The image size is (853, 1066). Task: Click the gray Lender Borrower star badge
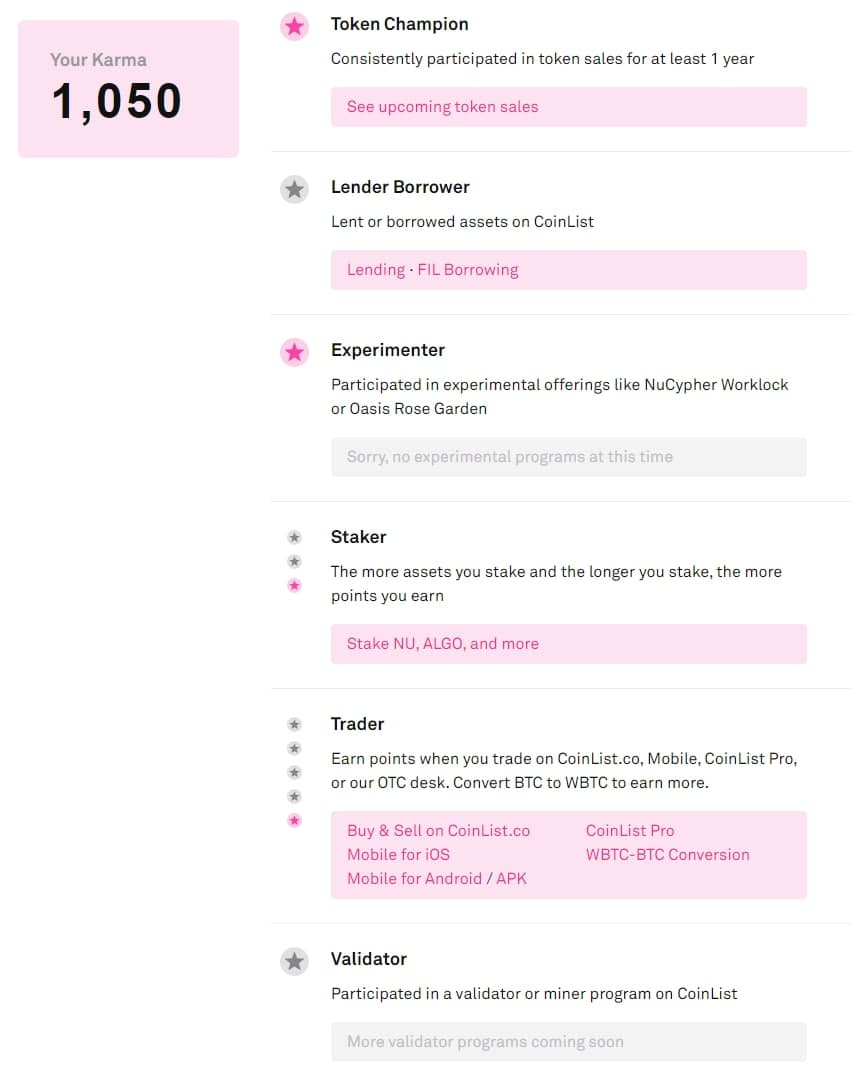(294, 189)
